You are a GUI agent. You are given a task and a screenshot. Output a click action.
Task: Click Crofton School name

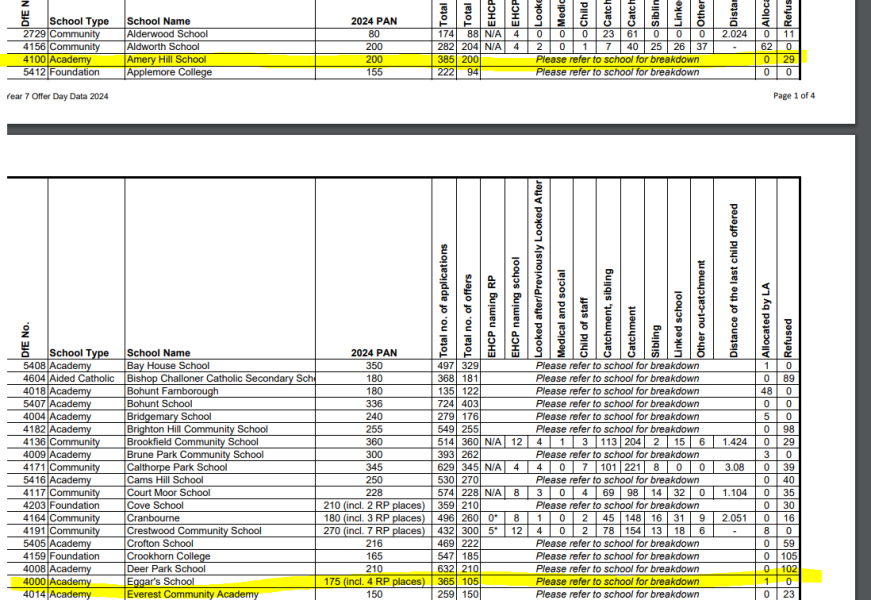pyautogui.click(x=160, y=543)
